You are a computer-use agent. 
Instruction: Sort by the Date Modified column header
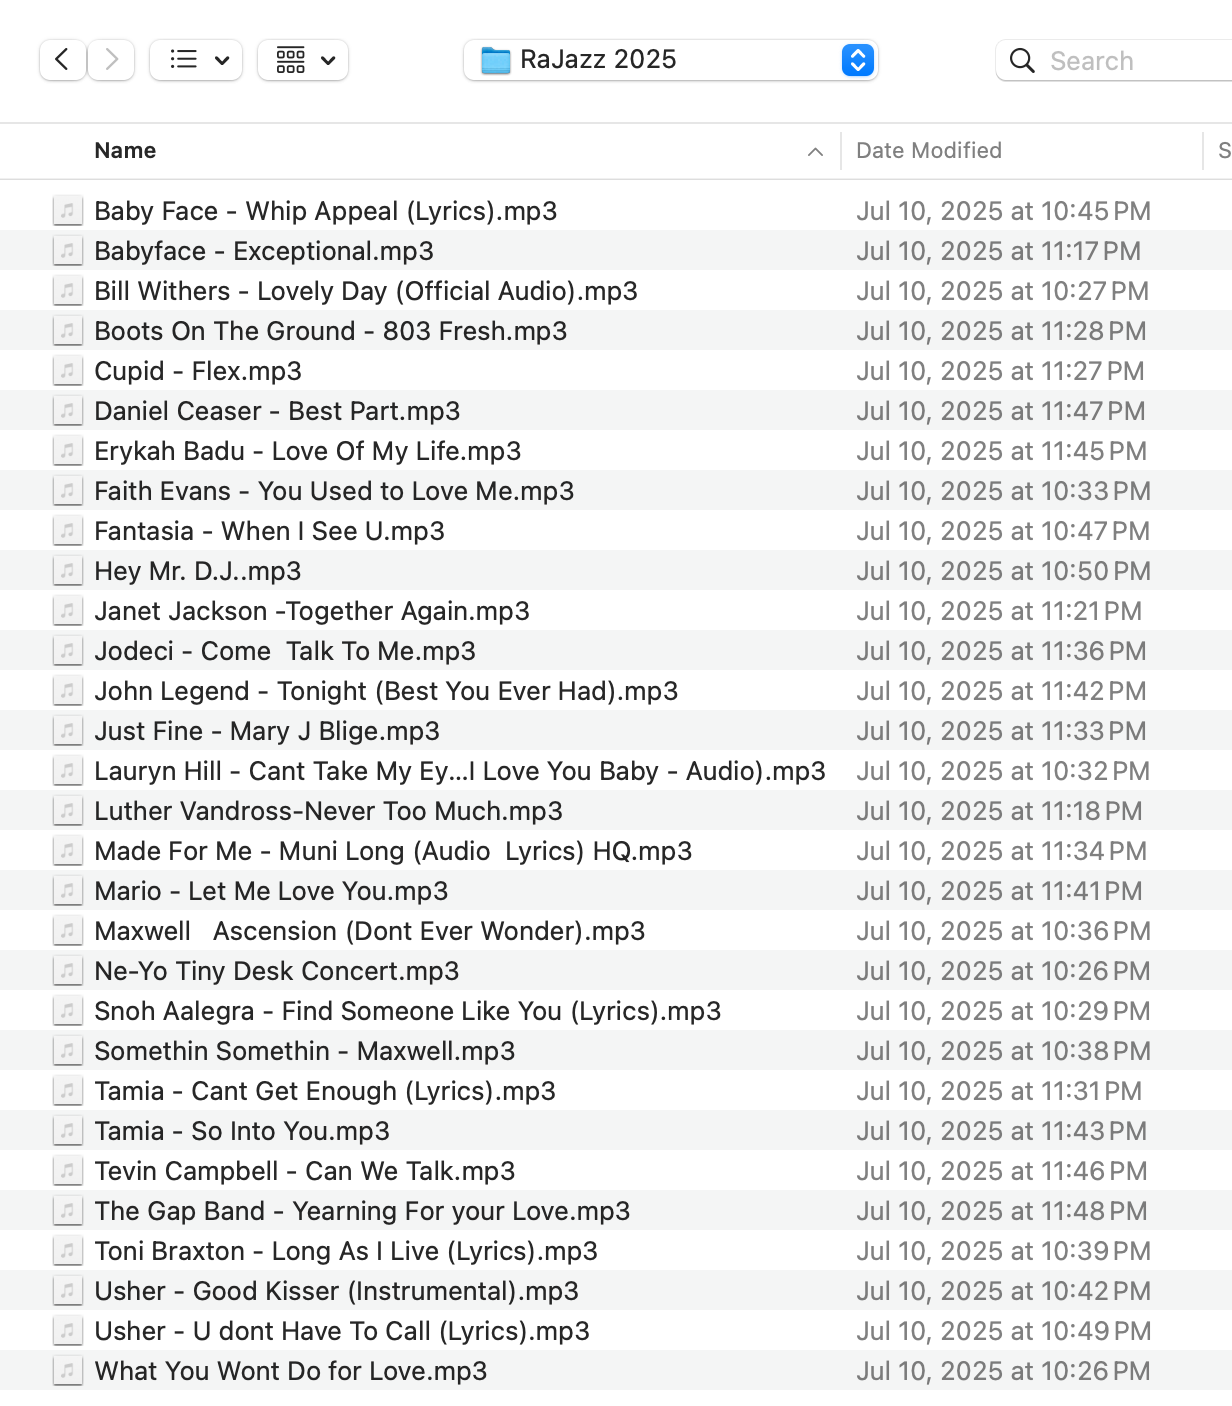point(929,151)
